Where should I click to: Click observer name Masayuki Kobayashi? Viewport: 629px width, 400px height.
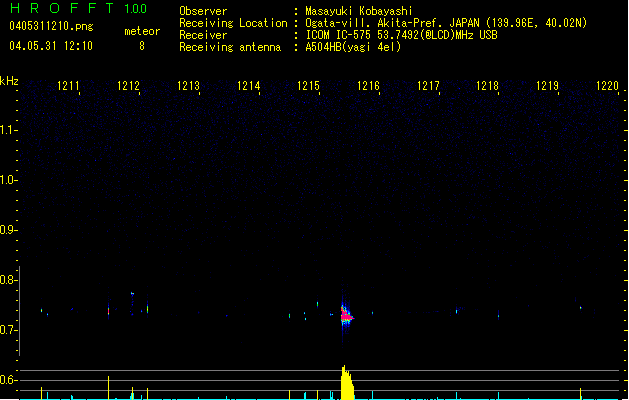click(x=359, y=11)
